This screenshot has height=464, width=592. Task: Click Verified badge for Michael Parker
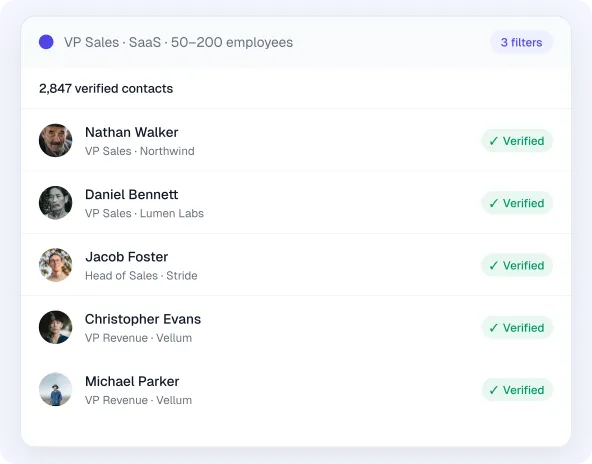pos(517,390)
